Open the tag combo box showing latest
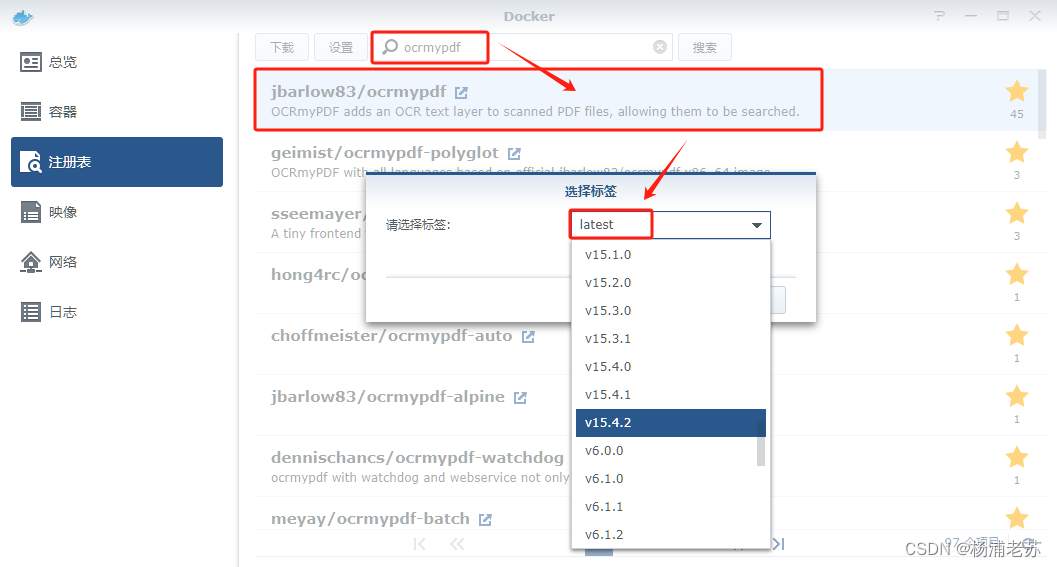The height and width of the screenshot is (567, 1057). click(x=670, y=225)
